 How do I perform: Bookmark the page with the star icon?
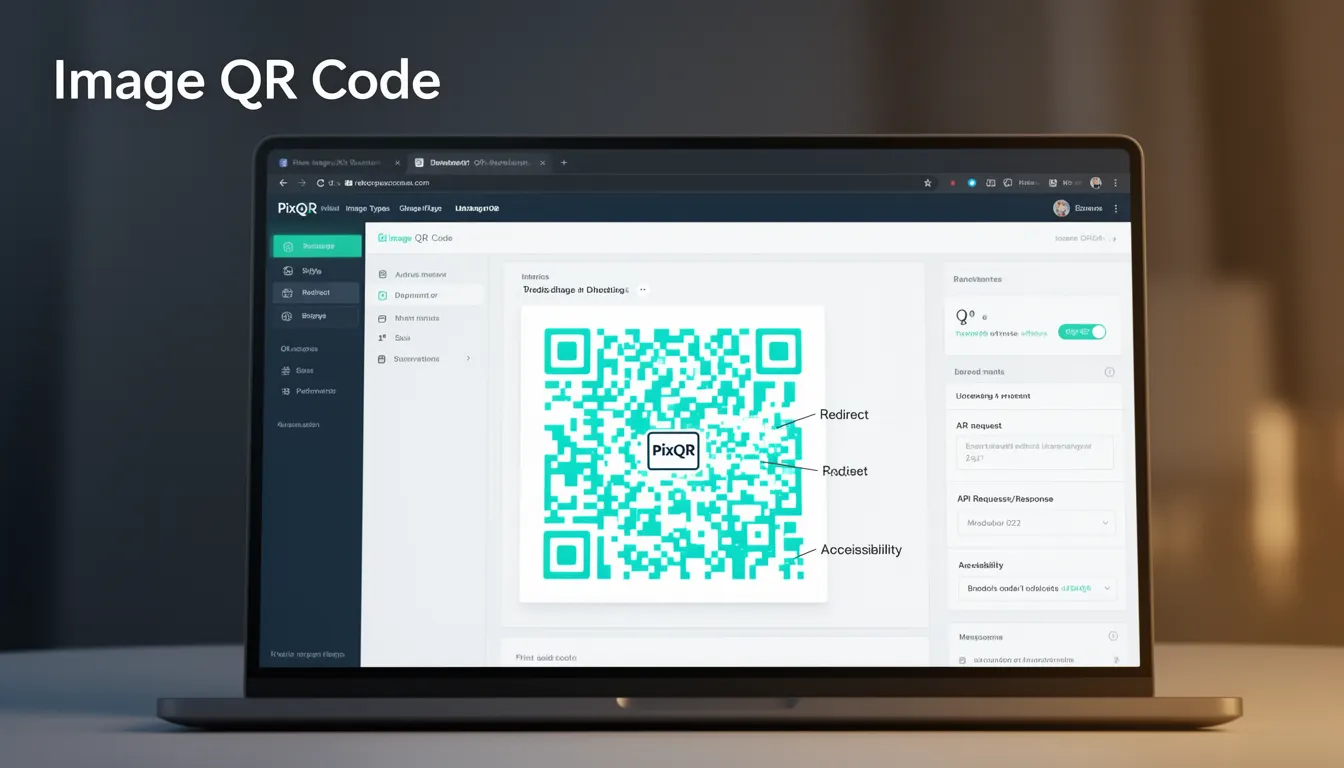[927, 183]
